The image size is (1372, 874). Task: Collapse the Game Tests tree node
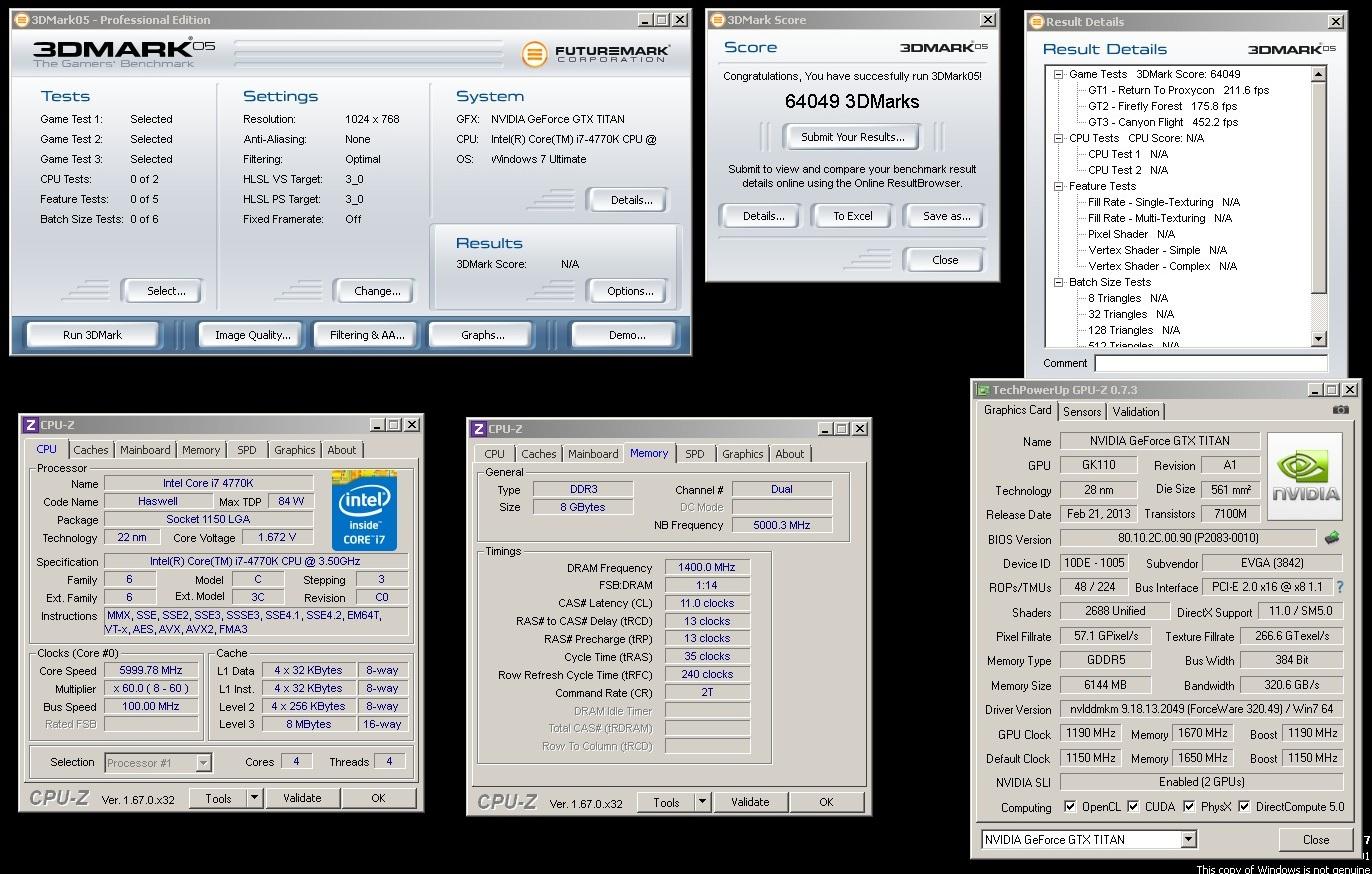pos(1059,74)
